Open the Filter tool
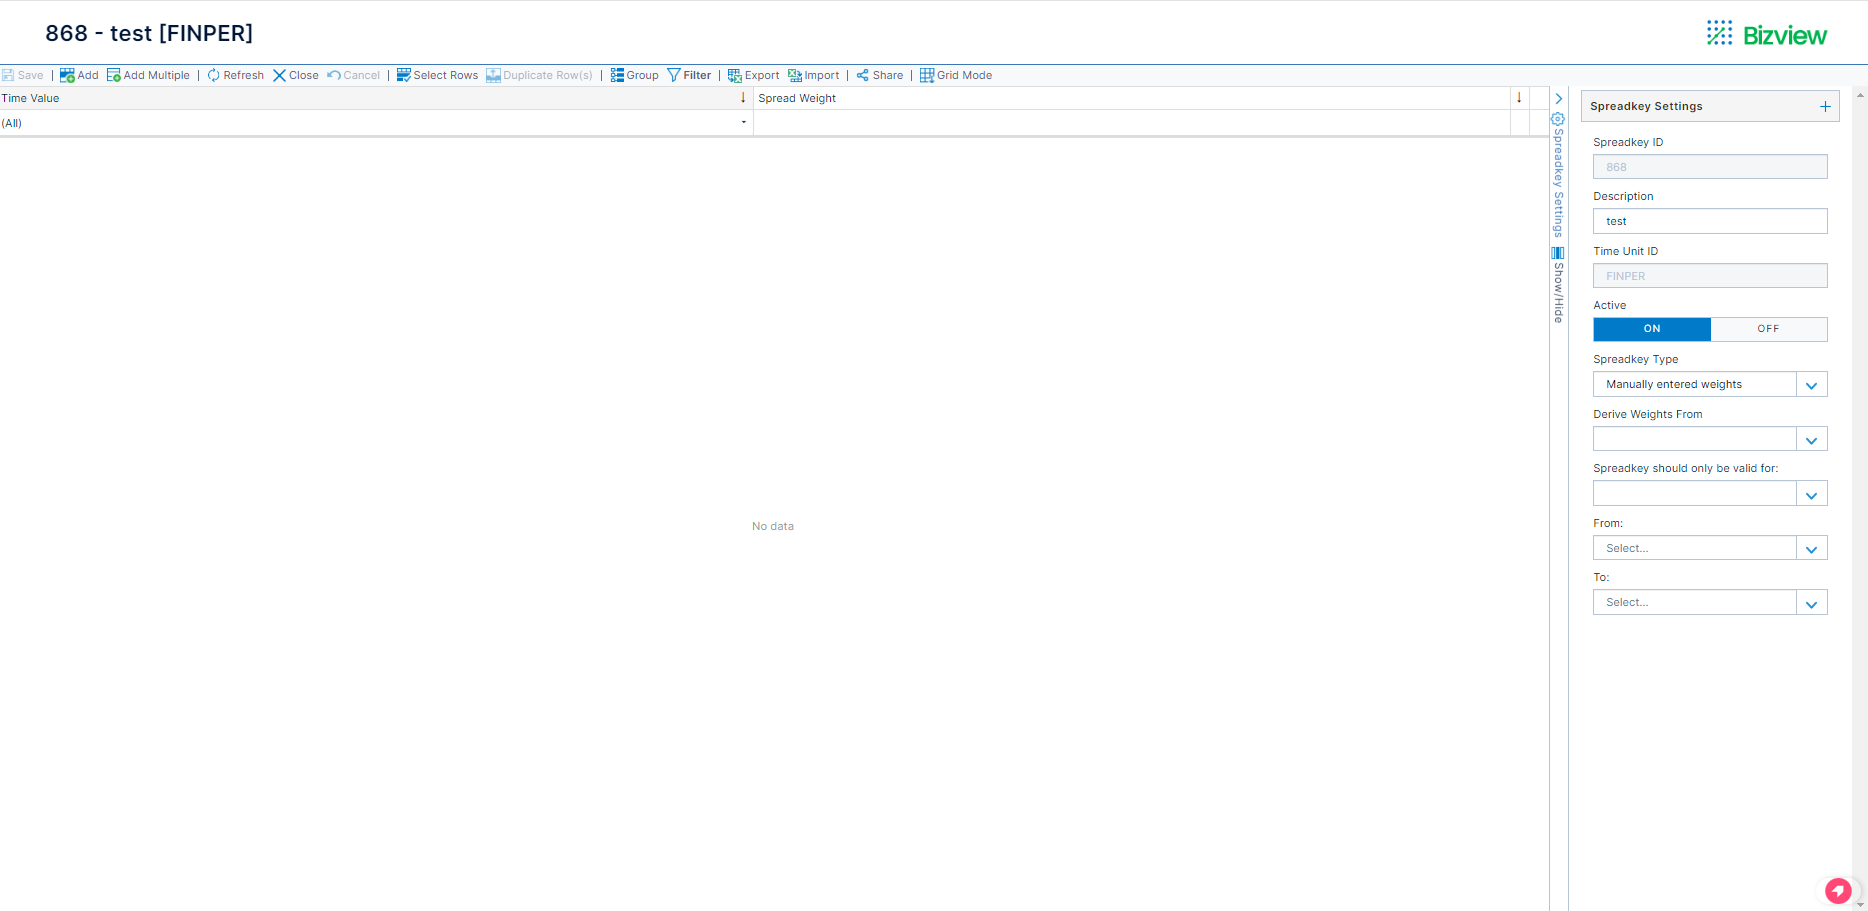Viewport: 1868px width, 911px height. pos(689,75)
